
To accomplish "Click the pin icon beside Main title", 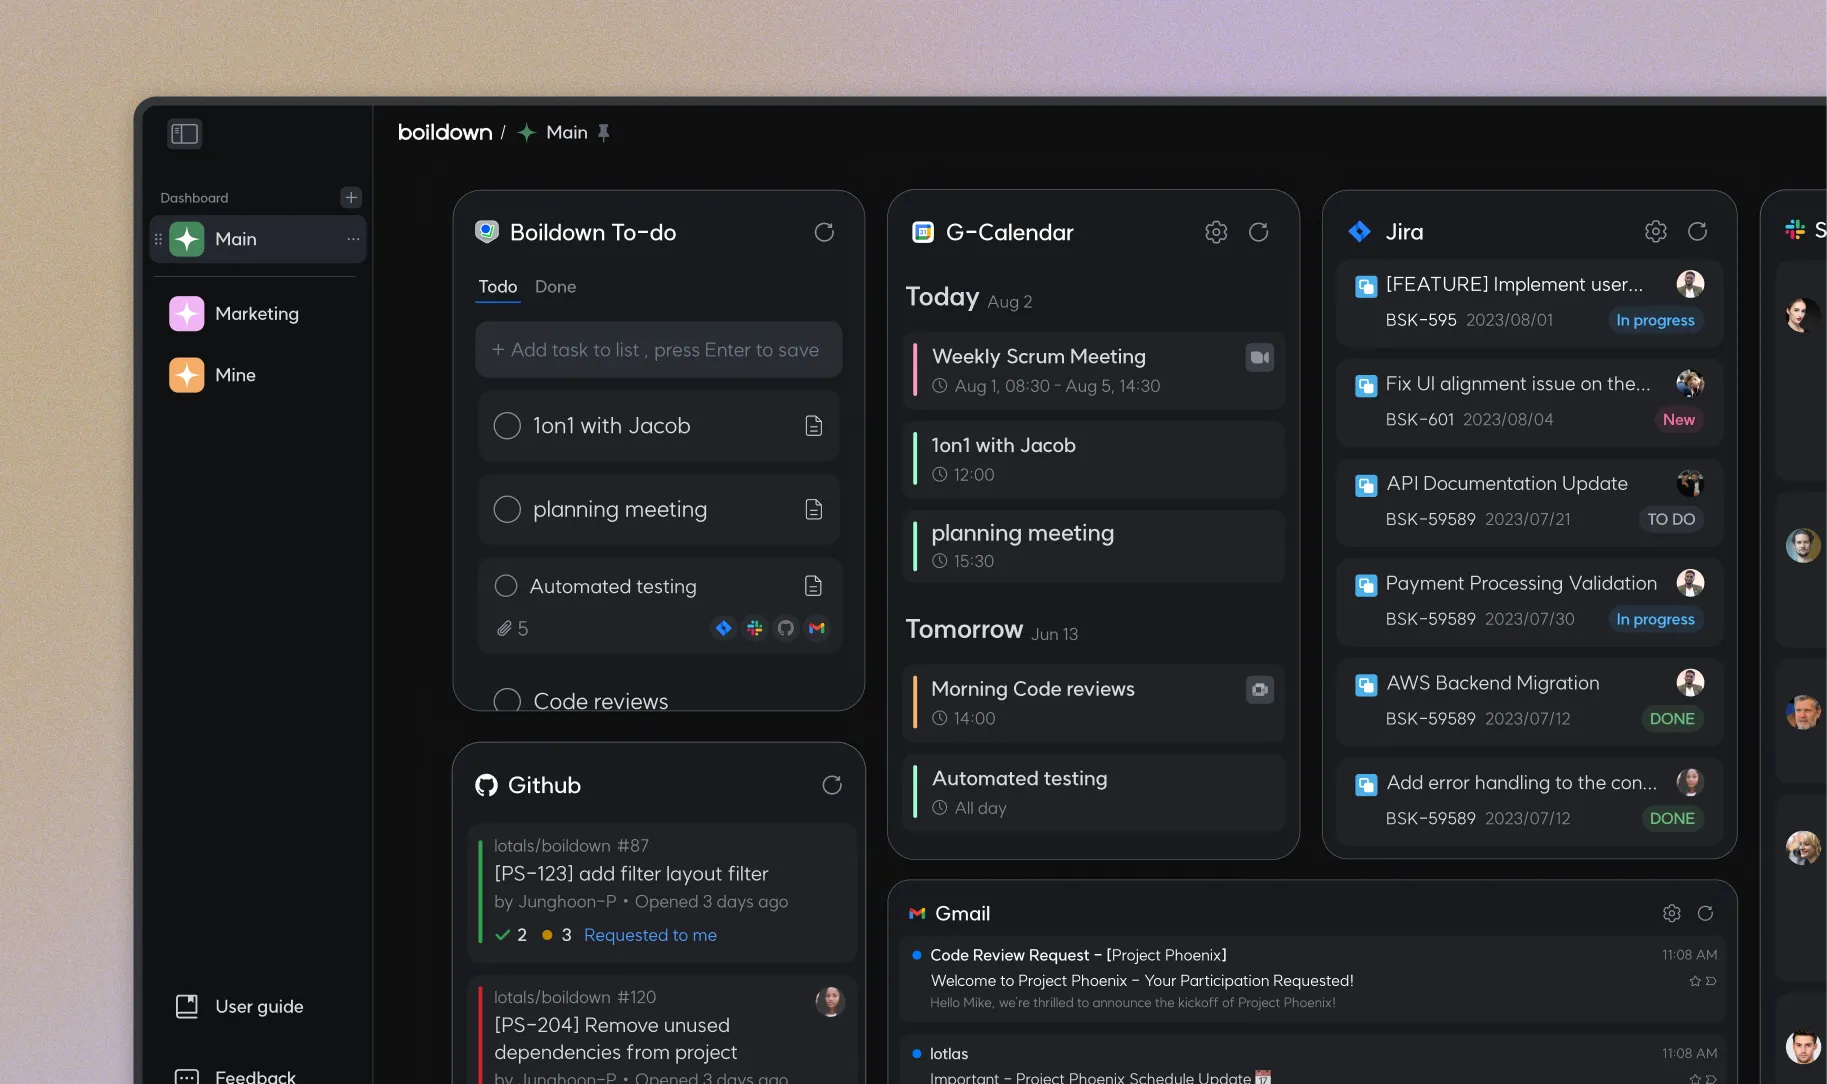I will pyautogui.click(x=604, y=132).
